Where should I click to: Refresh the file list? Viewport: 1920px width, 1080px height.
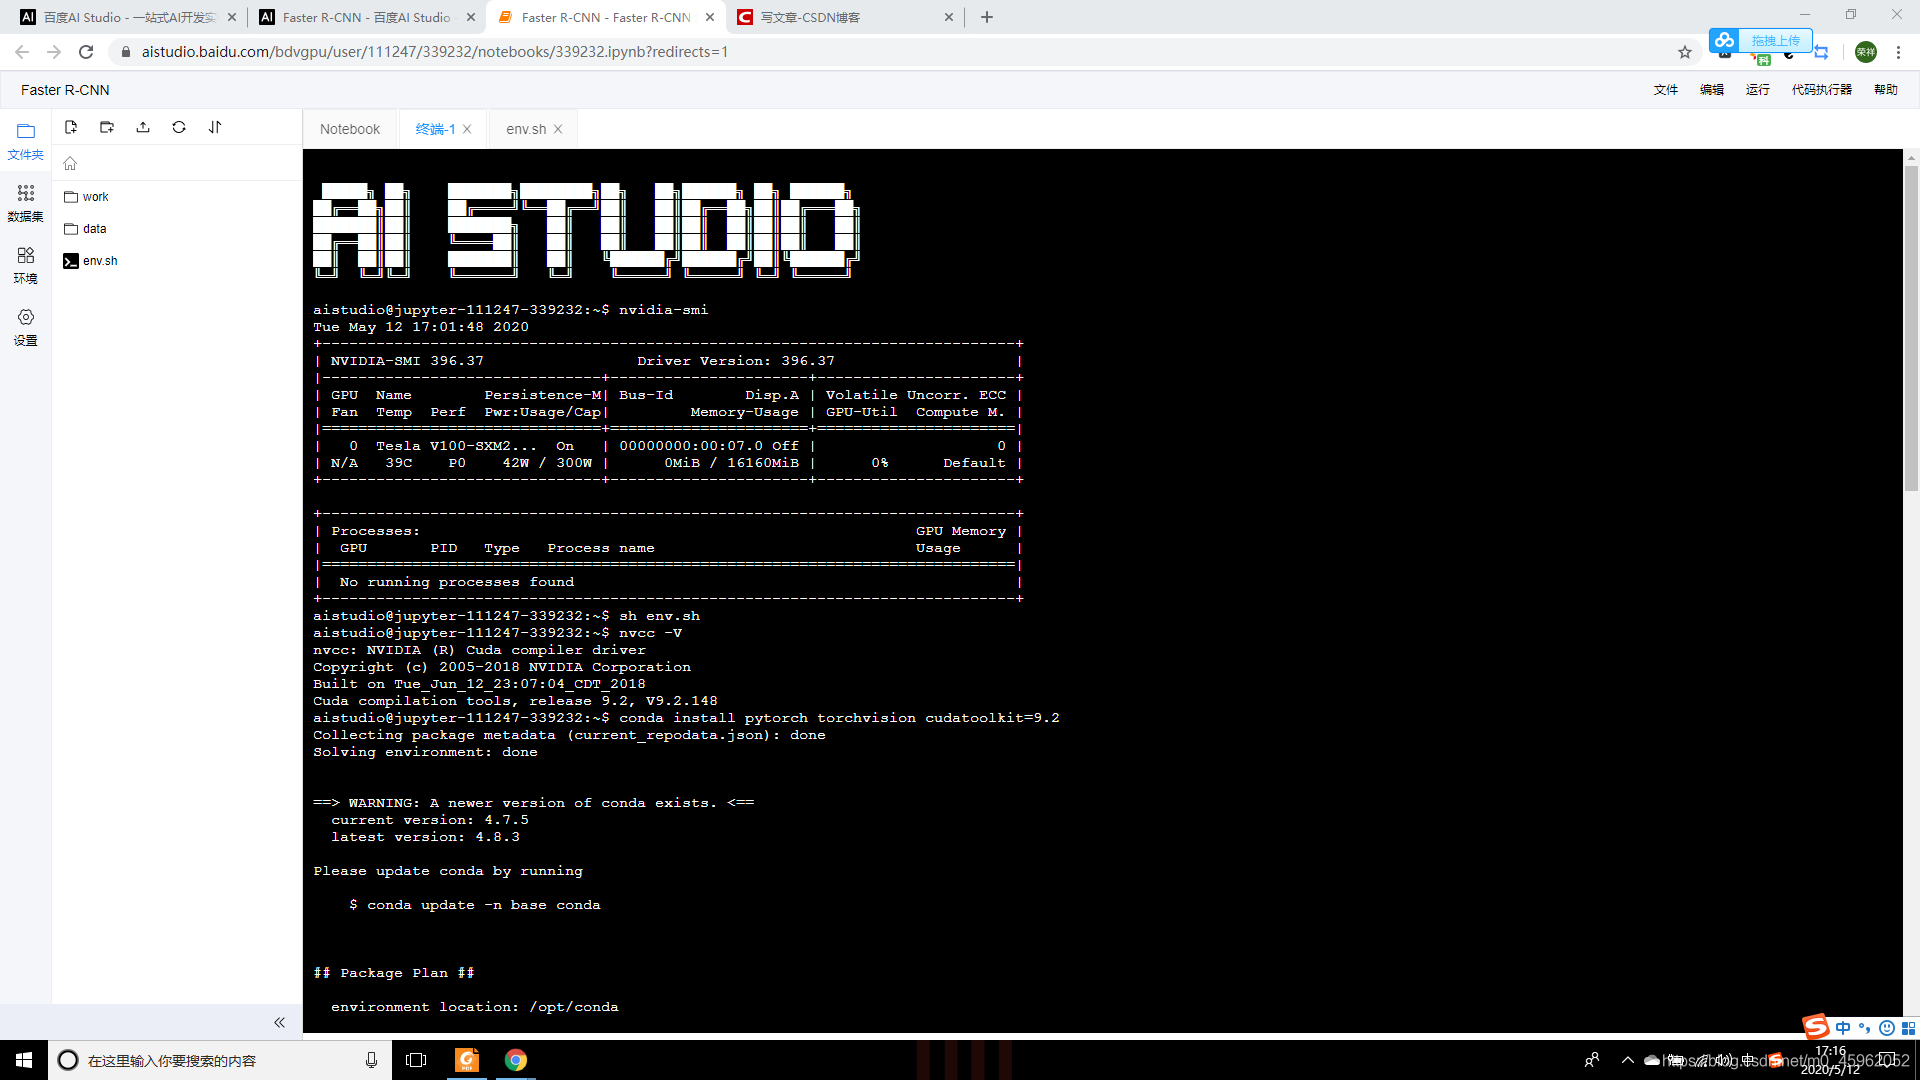pyautogui.click(x=179, y=127)
